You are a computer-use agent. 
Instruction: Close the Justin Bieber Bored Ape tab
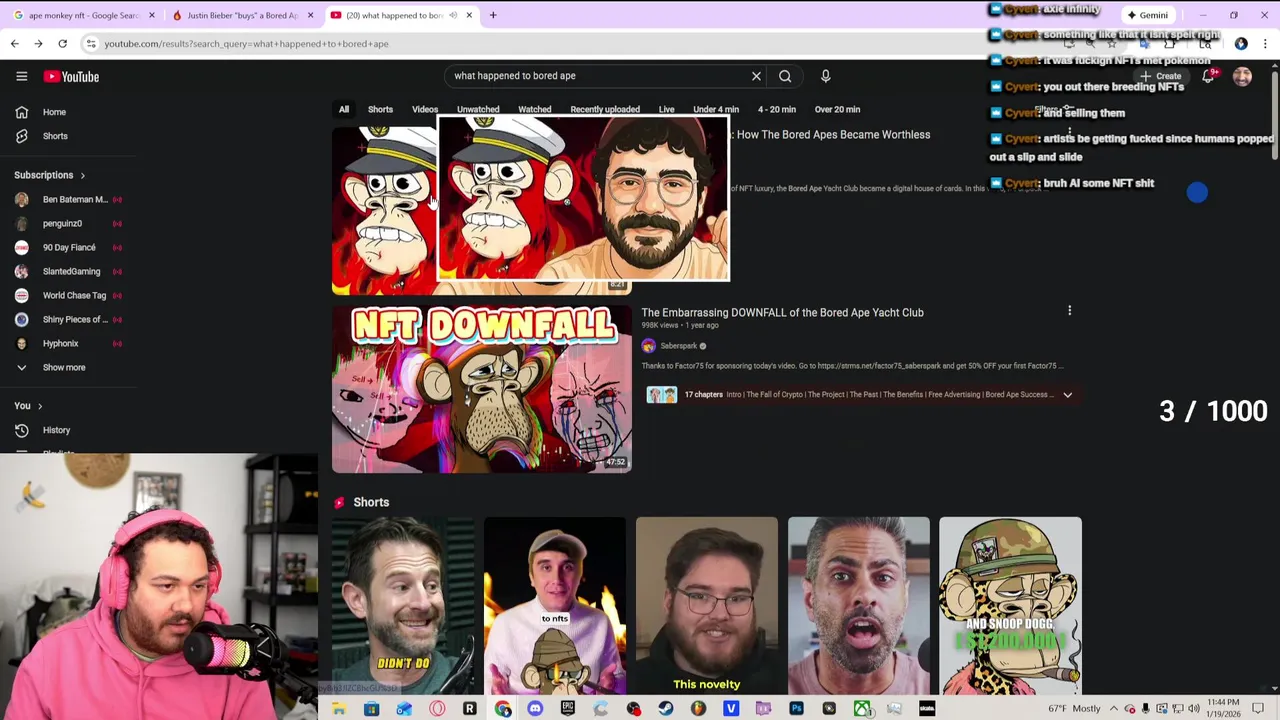(x=310, y=15)
